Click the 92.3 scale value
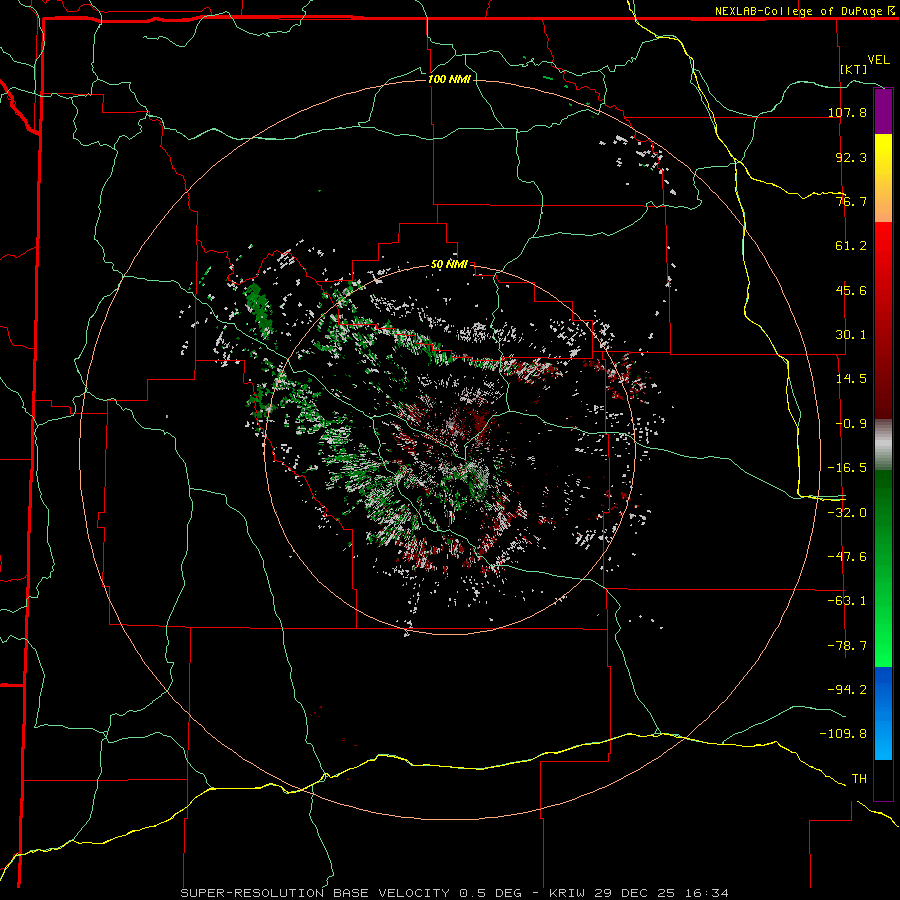Screen dimensions: 900x900 point(851,157)
